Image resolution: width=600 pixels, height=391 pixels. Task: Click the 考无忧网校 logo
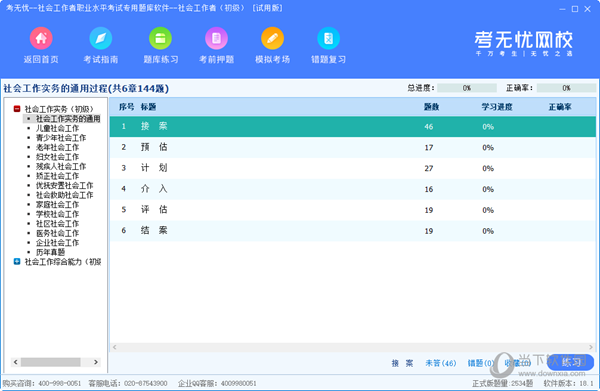pyautogui.click(x=523, y=43)
